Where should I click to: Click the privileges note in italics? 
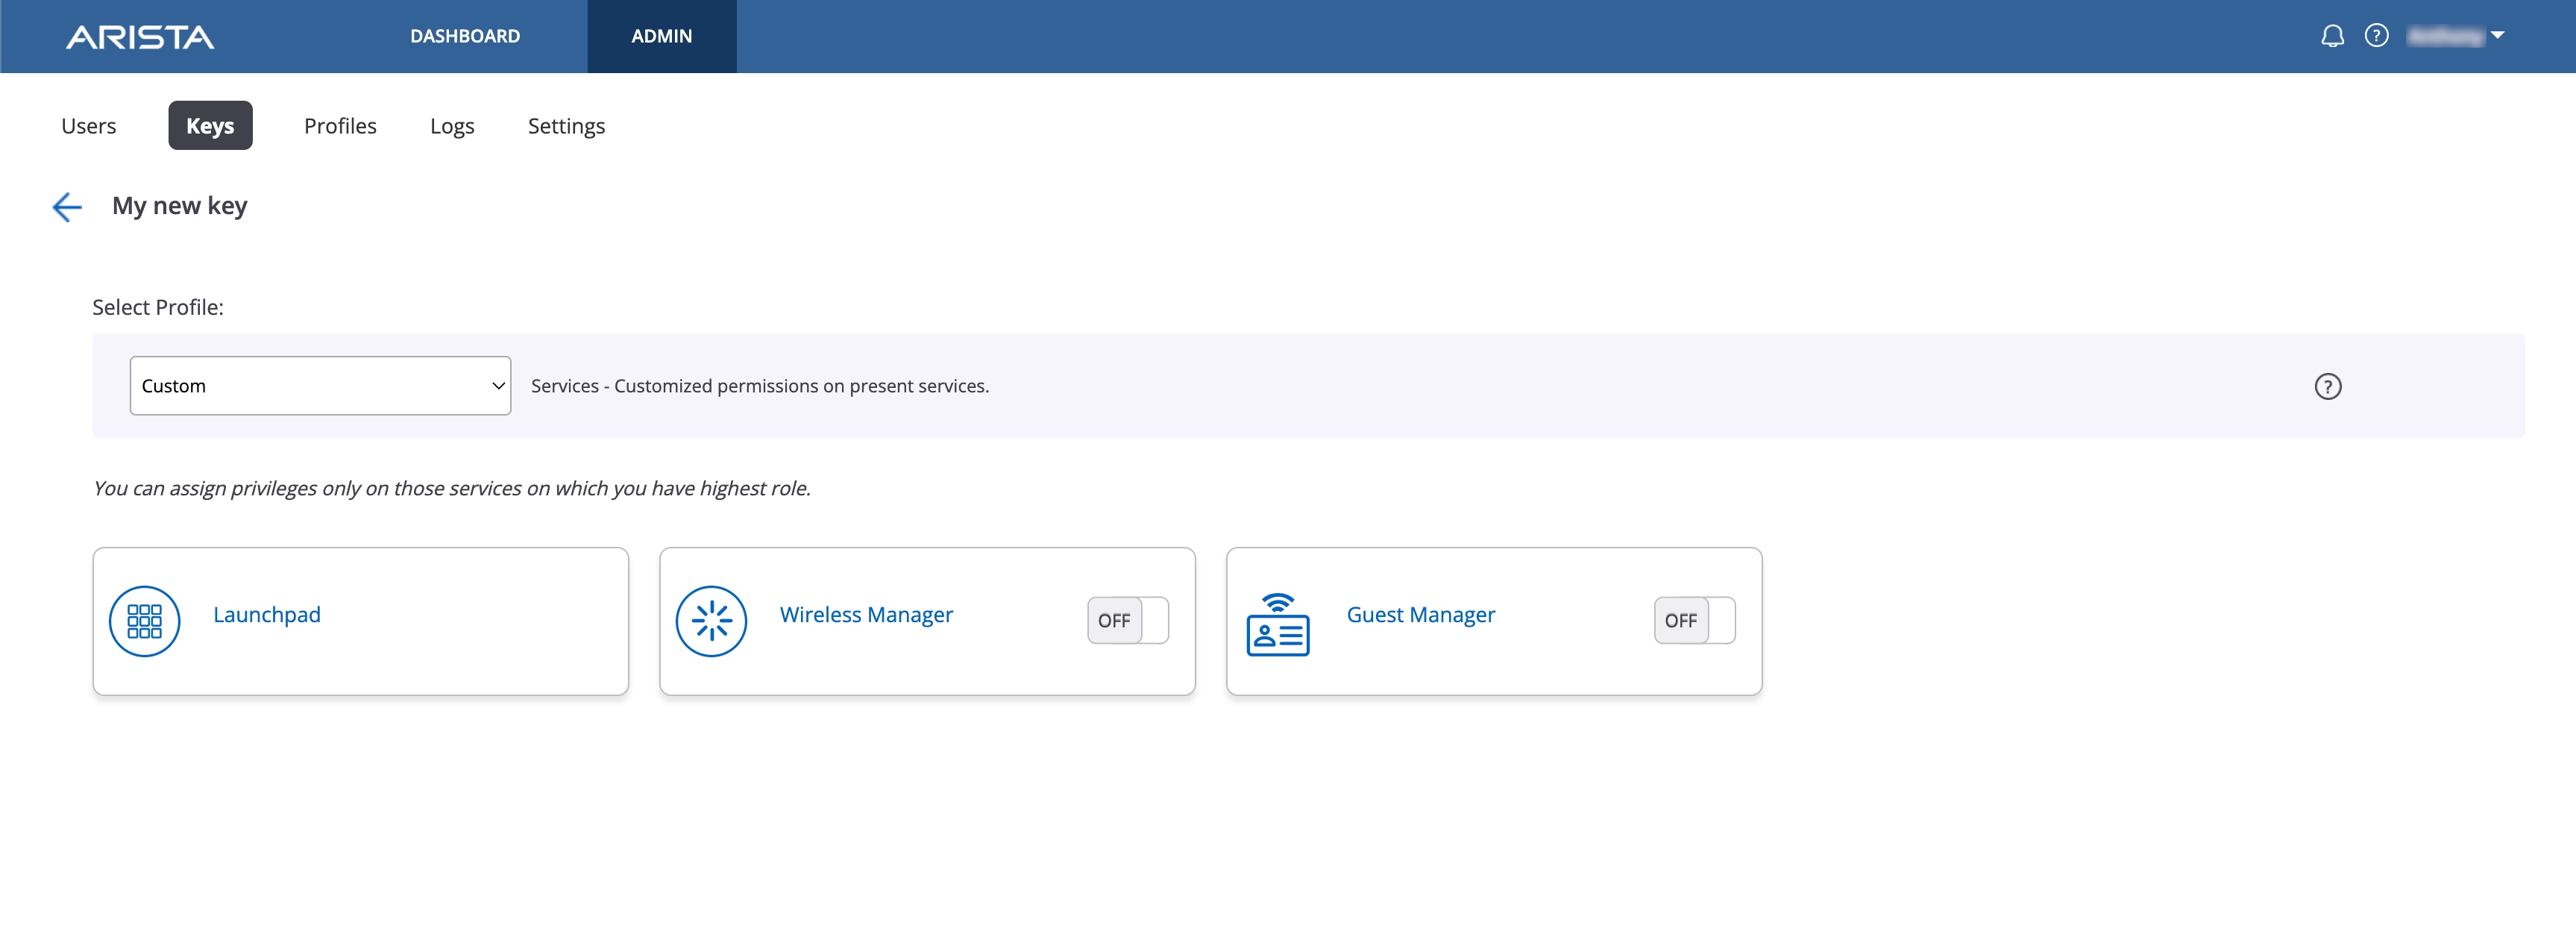(x=451, y=488)
